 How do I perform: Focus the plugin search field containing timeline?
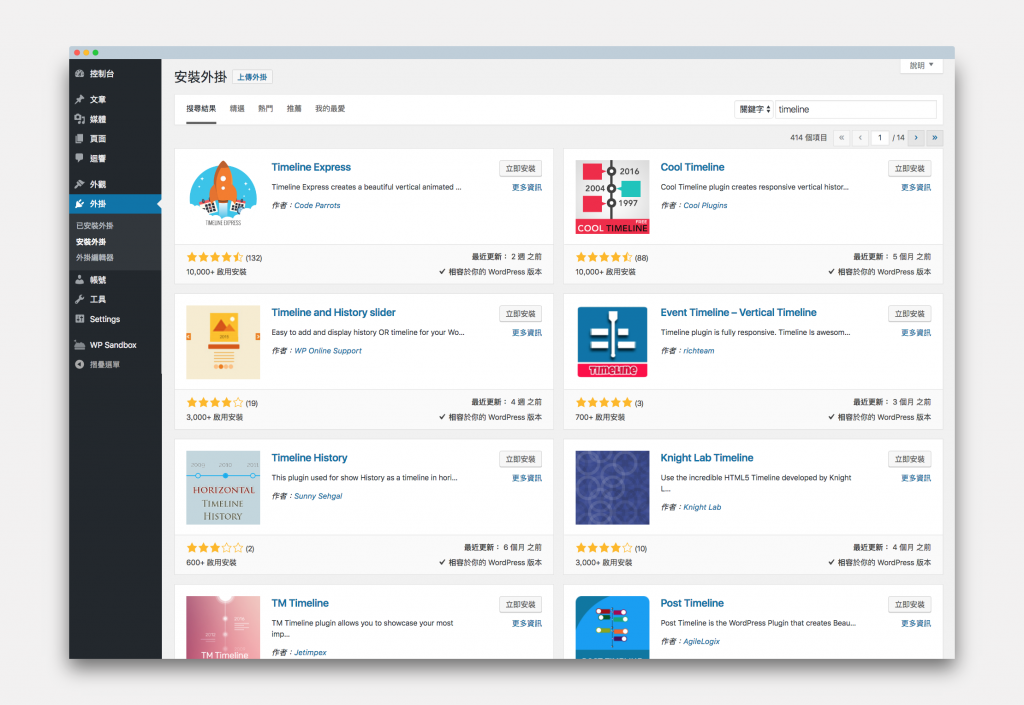coord(856,109)
